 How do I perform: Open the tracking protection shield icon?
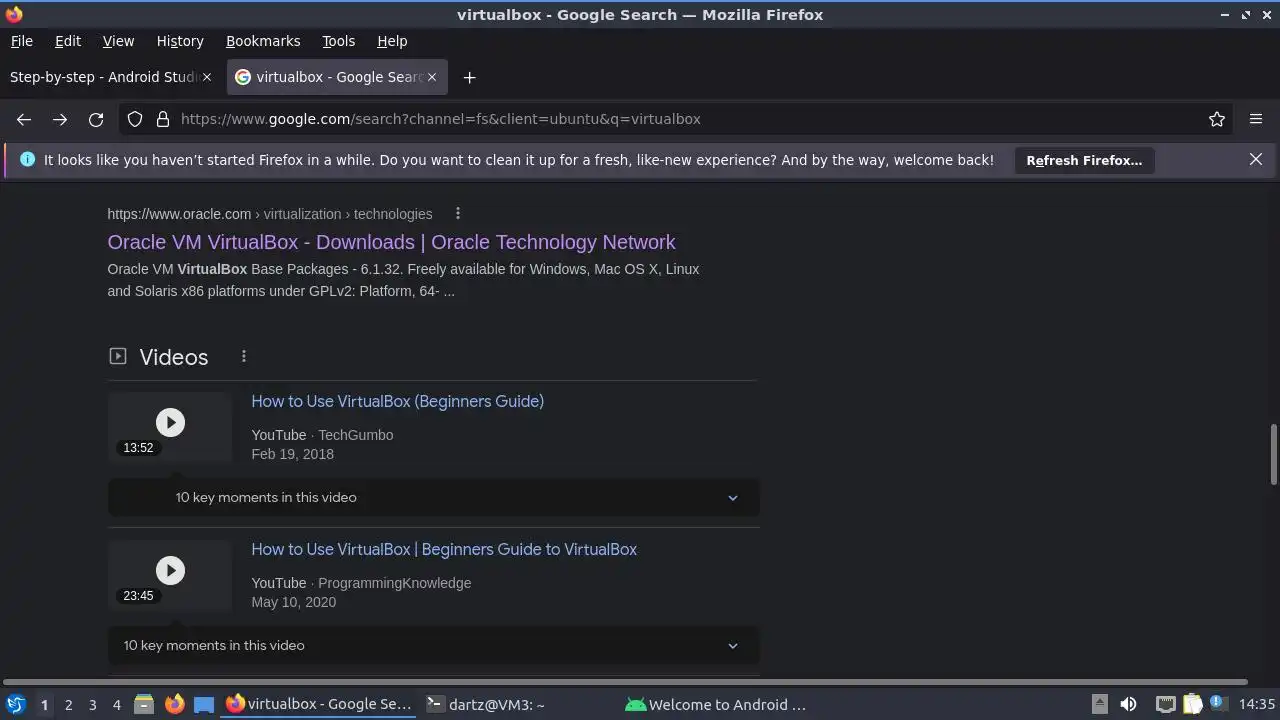point(135,119)
